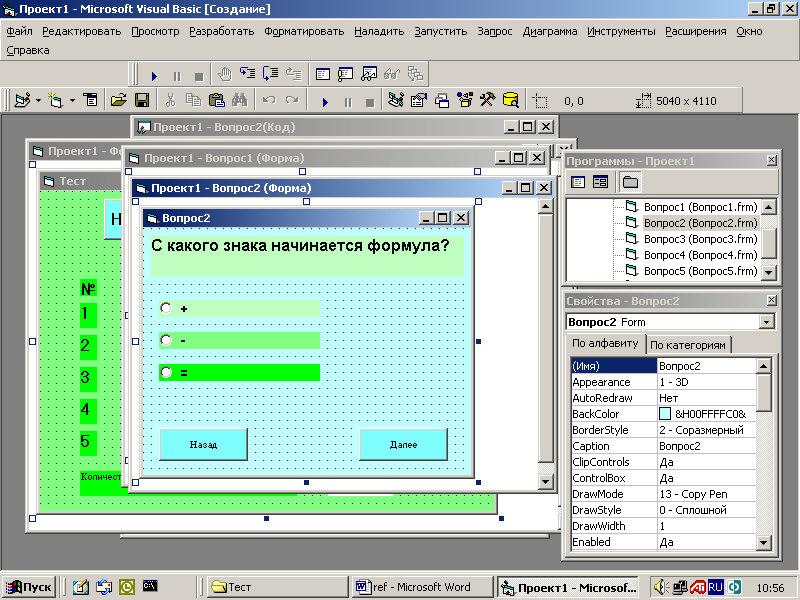Screen dimensions: 800x600
Task: Click the Назад button on the form
Action: tap(203, 444)
